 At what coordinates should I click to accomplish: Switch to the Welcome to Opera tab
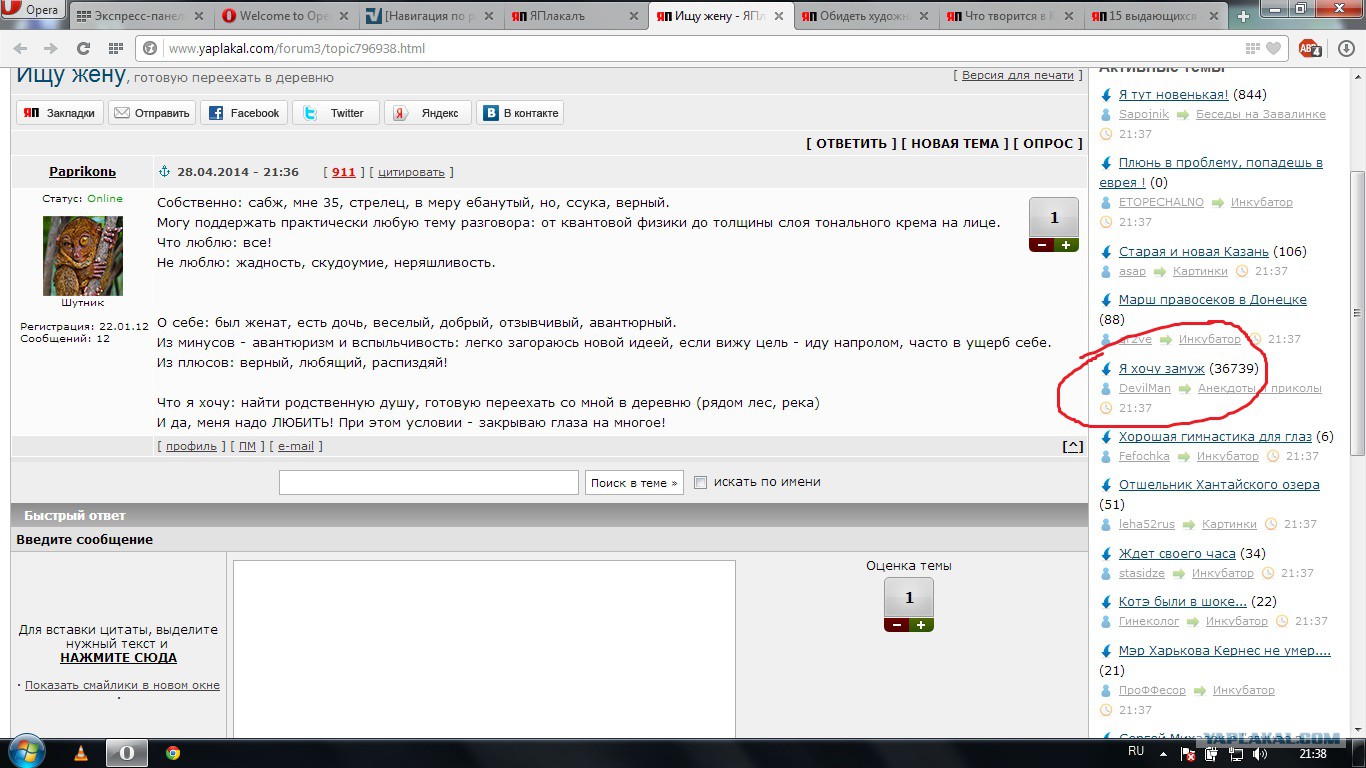coord(285,16)
